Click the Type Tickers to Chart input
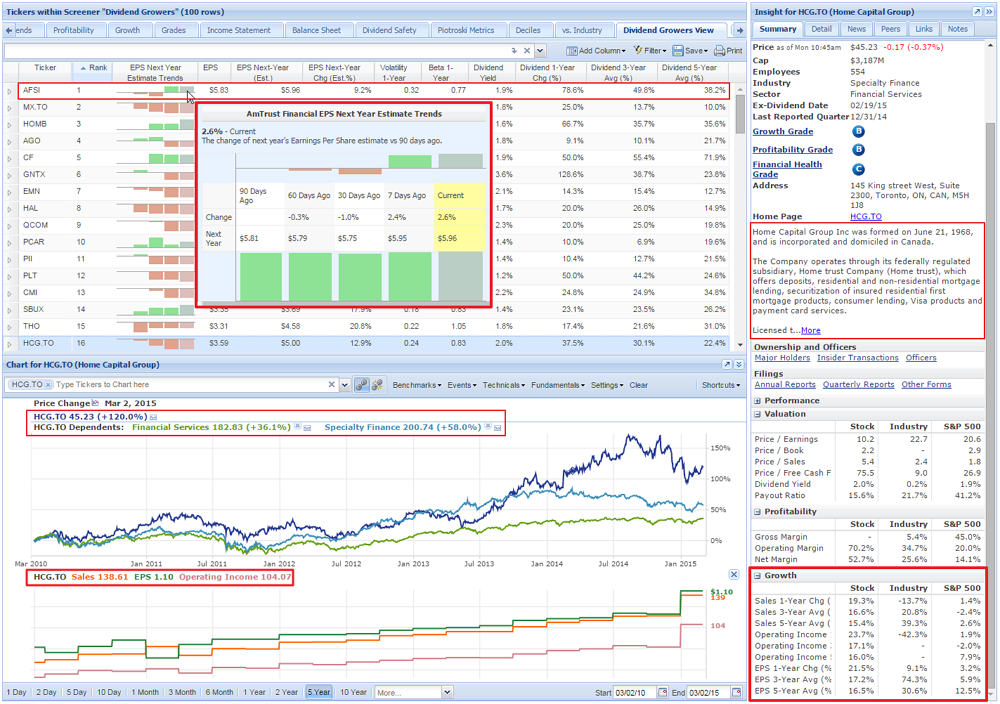 pyautogui.click(x=190, y=385)
